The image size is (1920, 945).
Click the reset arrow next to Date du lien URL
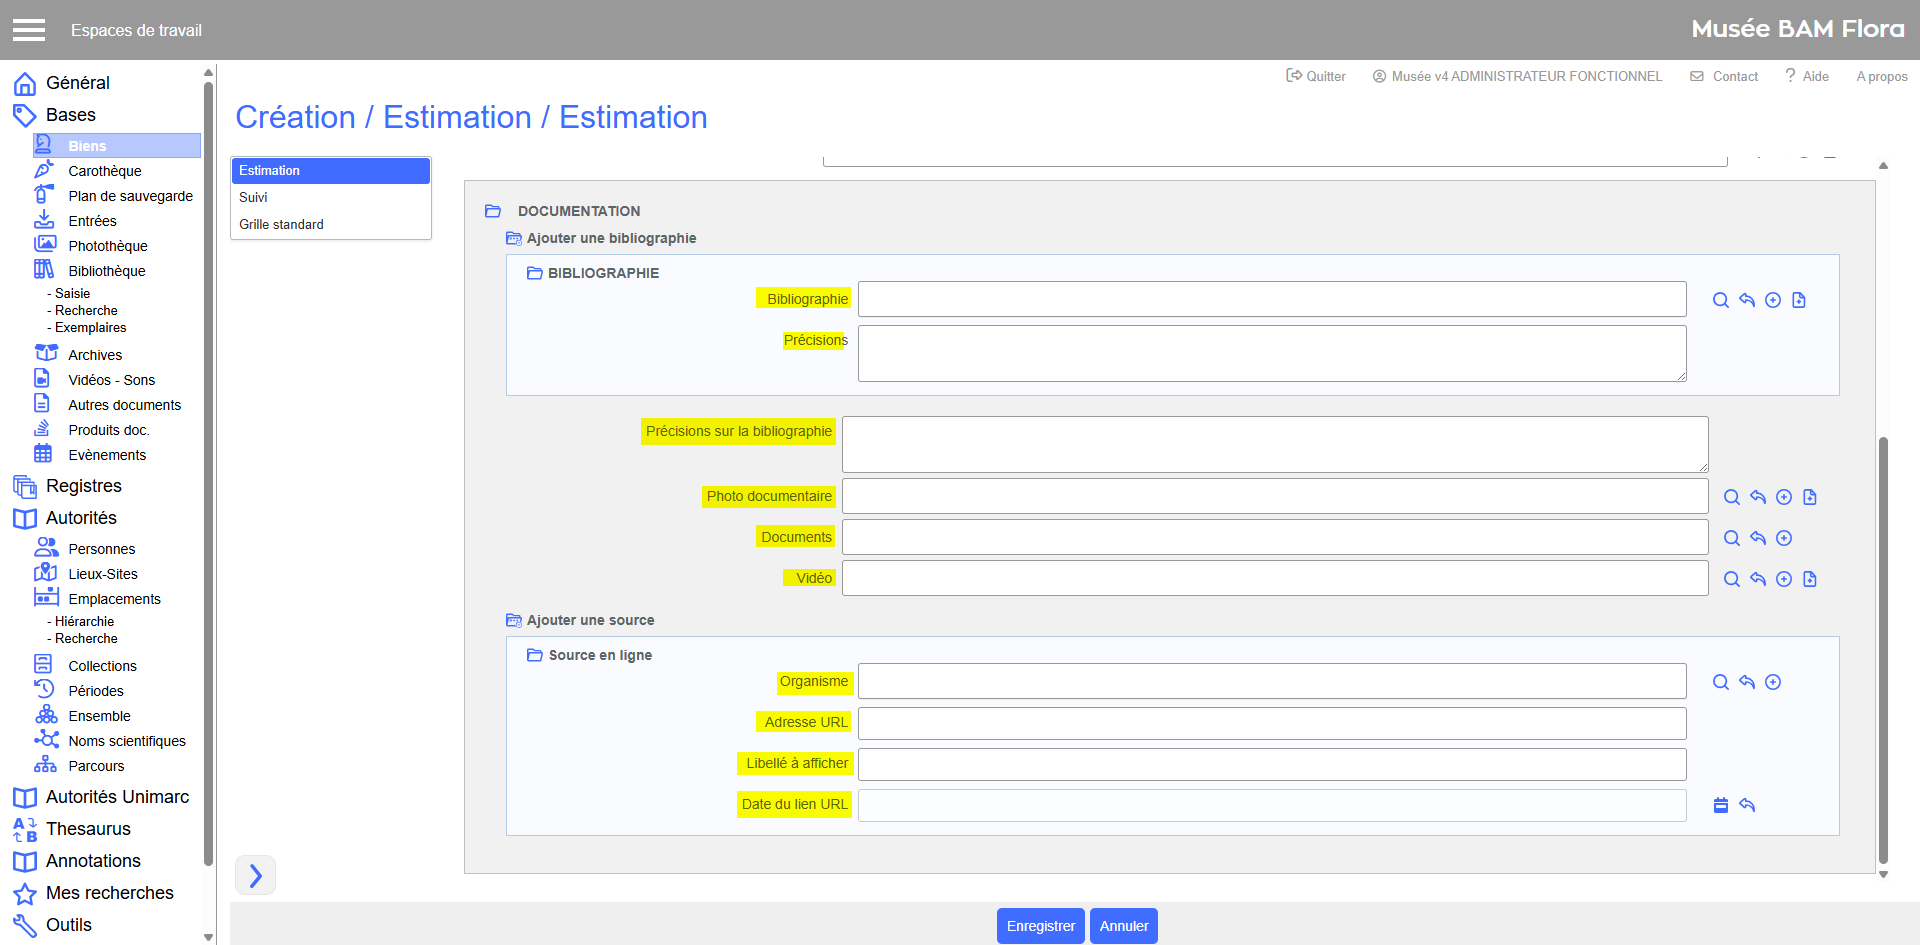tap(1746, 805)
